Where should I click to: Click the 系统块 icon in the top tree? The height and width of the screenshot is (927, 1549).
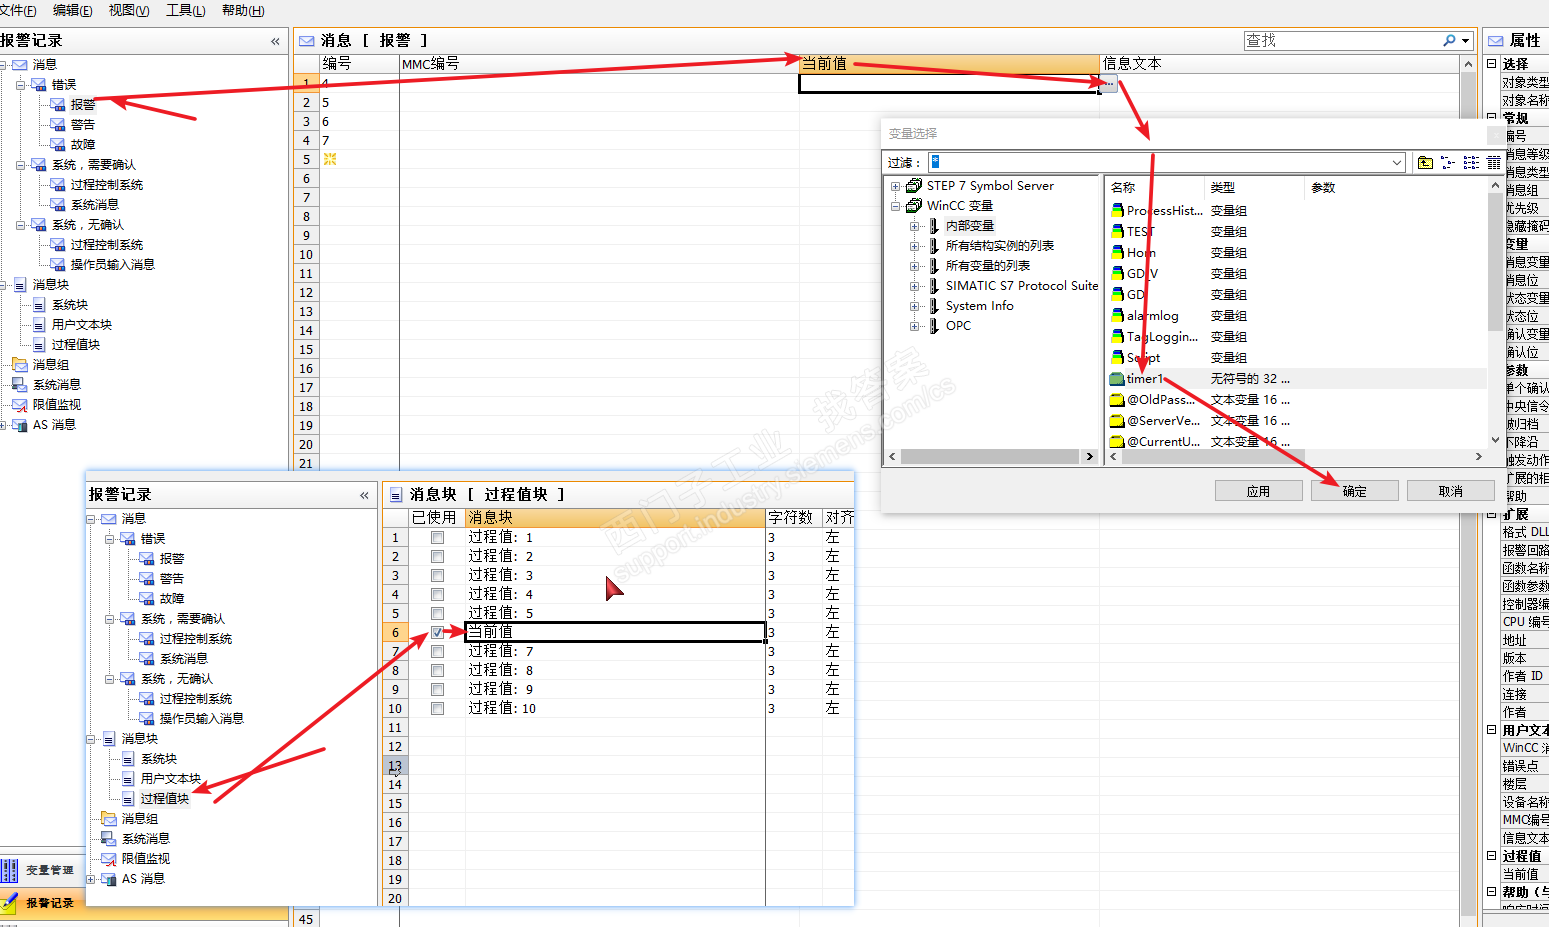39,305
